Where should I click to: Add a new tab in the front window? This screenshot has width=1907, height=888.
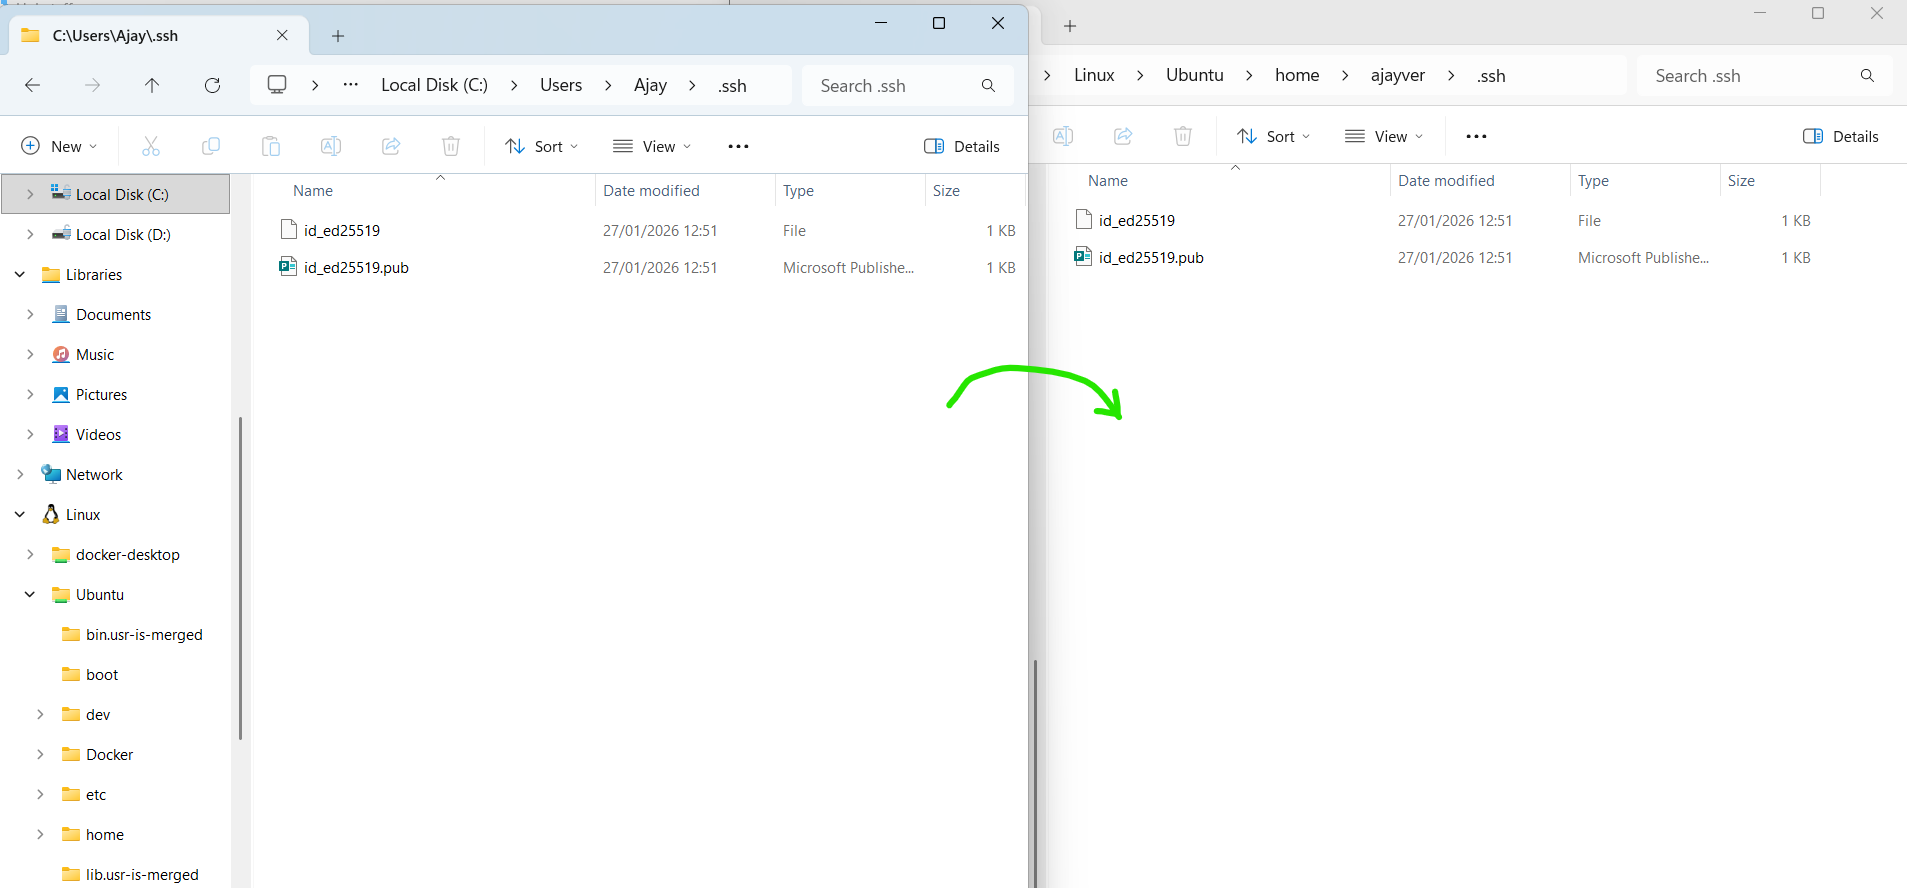[338, 36]
